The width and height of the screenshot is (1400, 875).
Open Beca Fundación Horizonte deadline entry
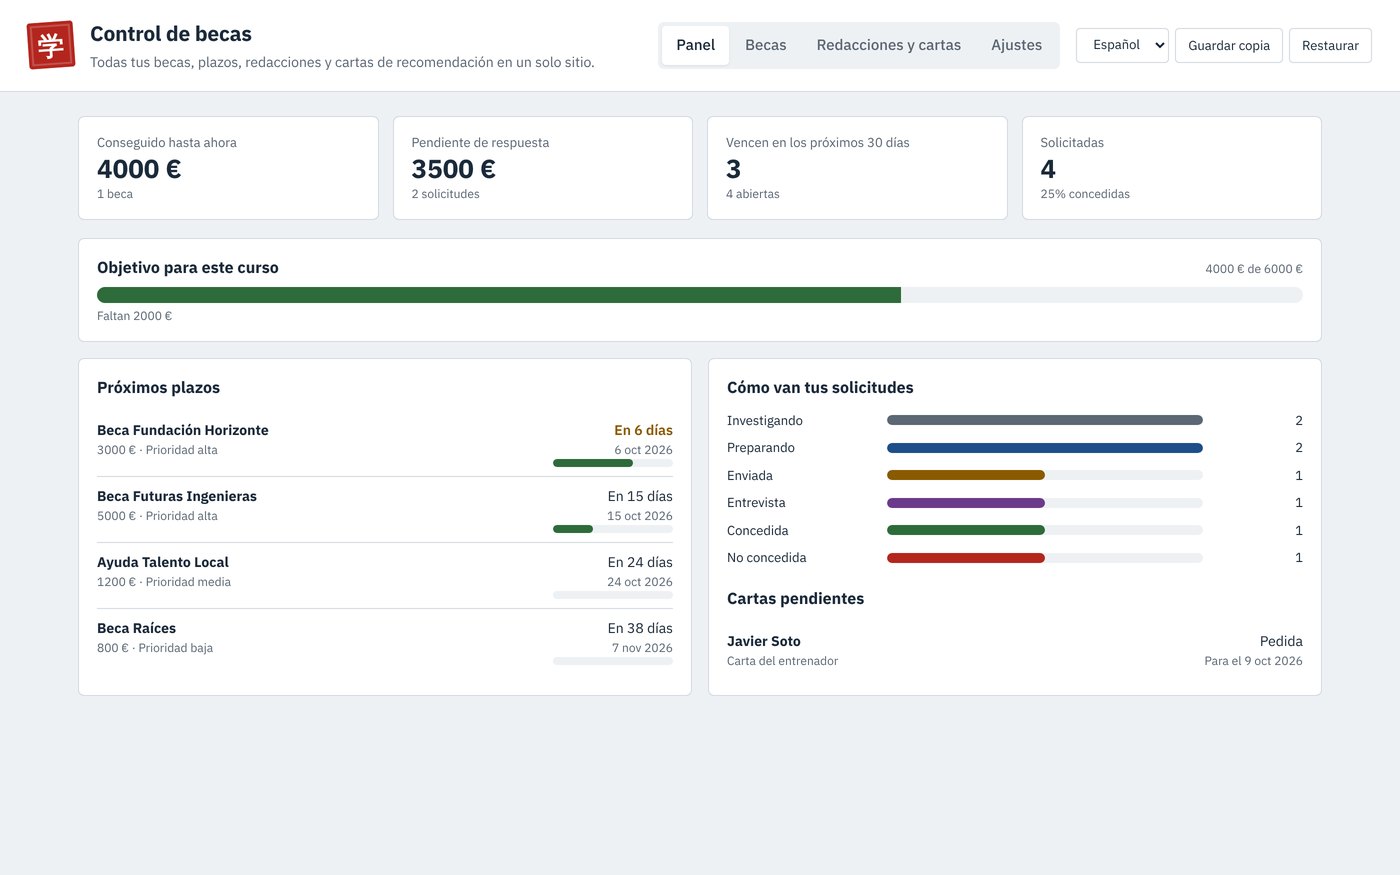[385, 443]
